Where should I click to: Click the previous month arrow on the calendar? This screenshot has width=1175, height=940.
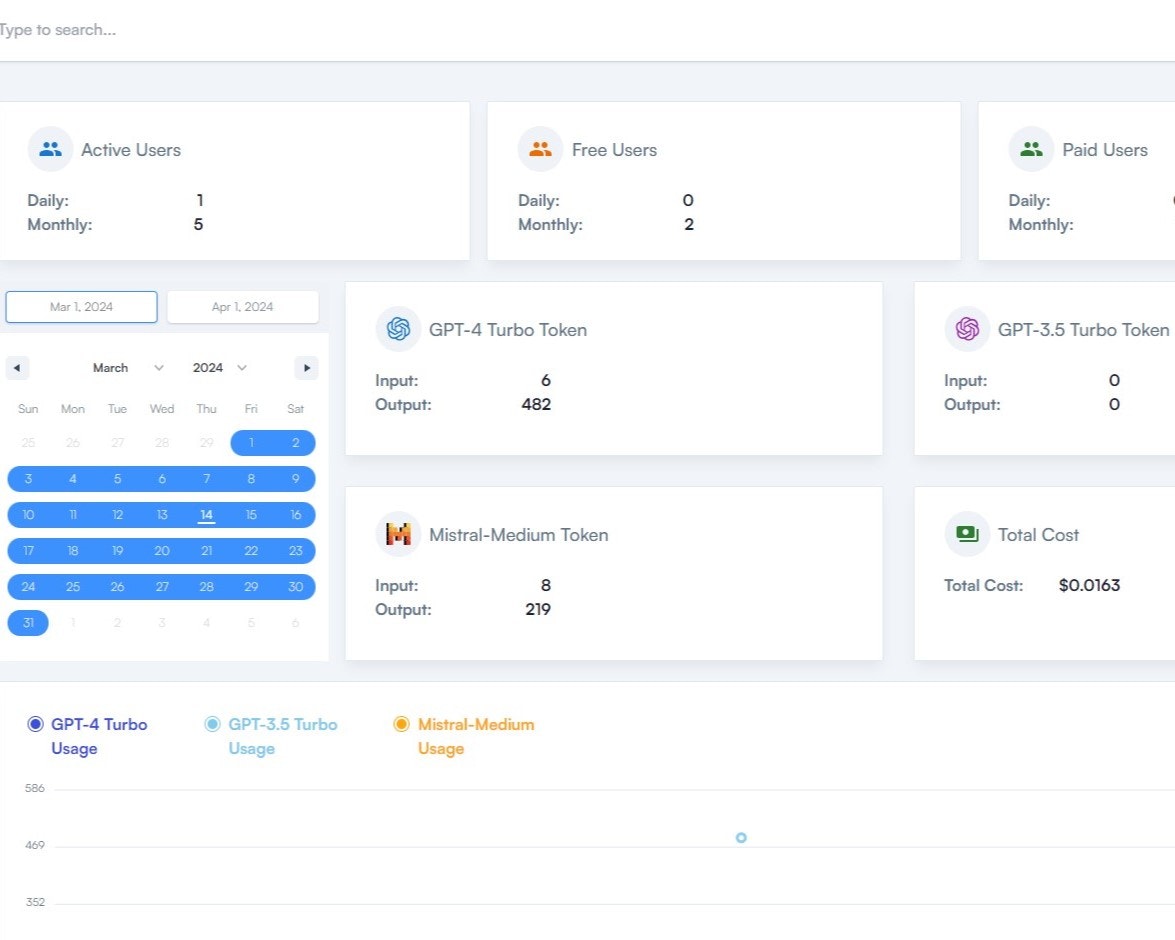18,367
